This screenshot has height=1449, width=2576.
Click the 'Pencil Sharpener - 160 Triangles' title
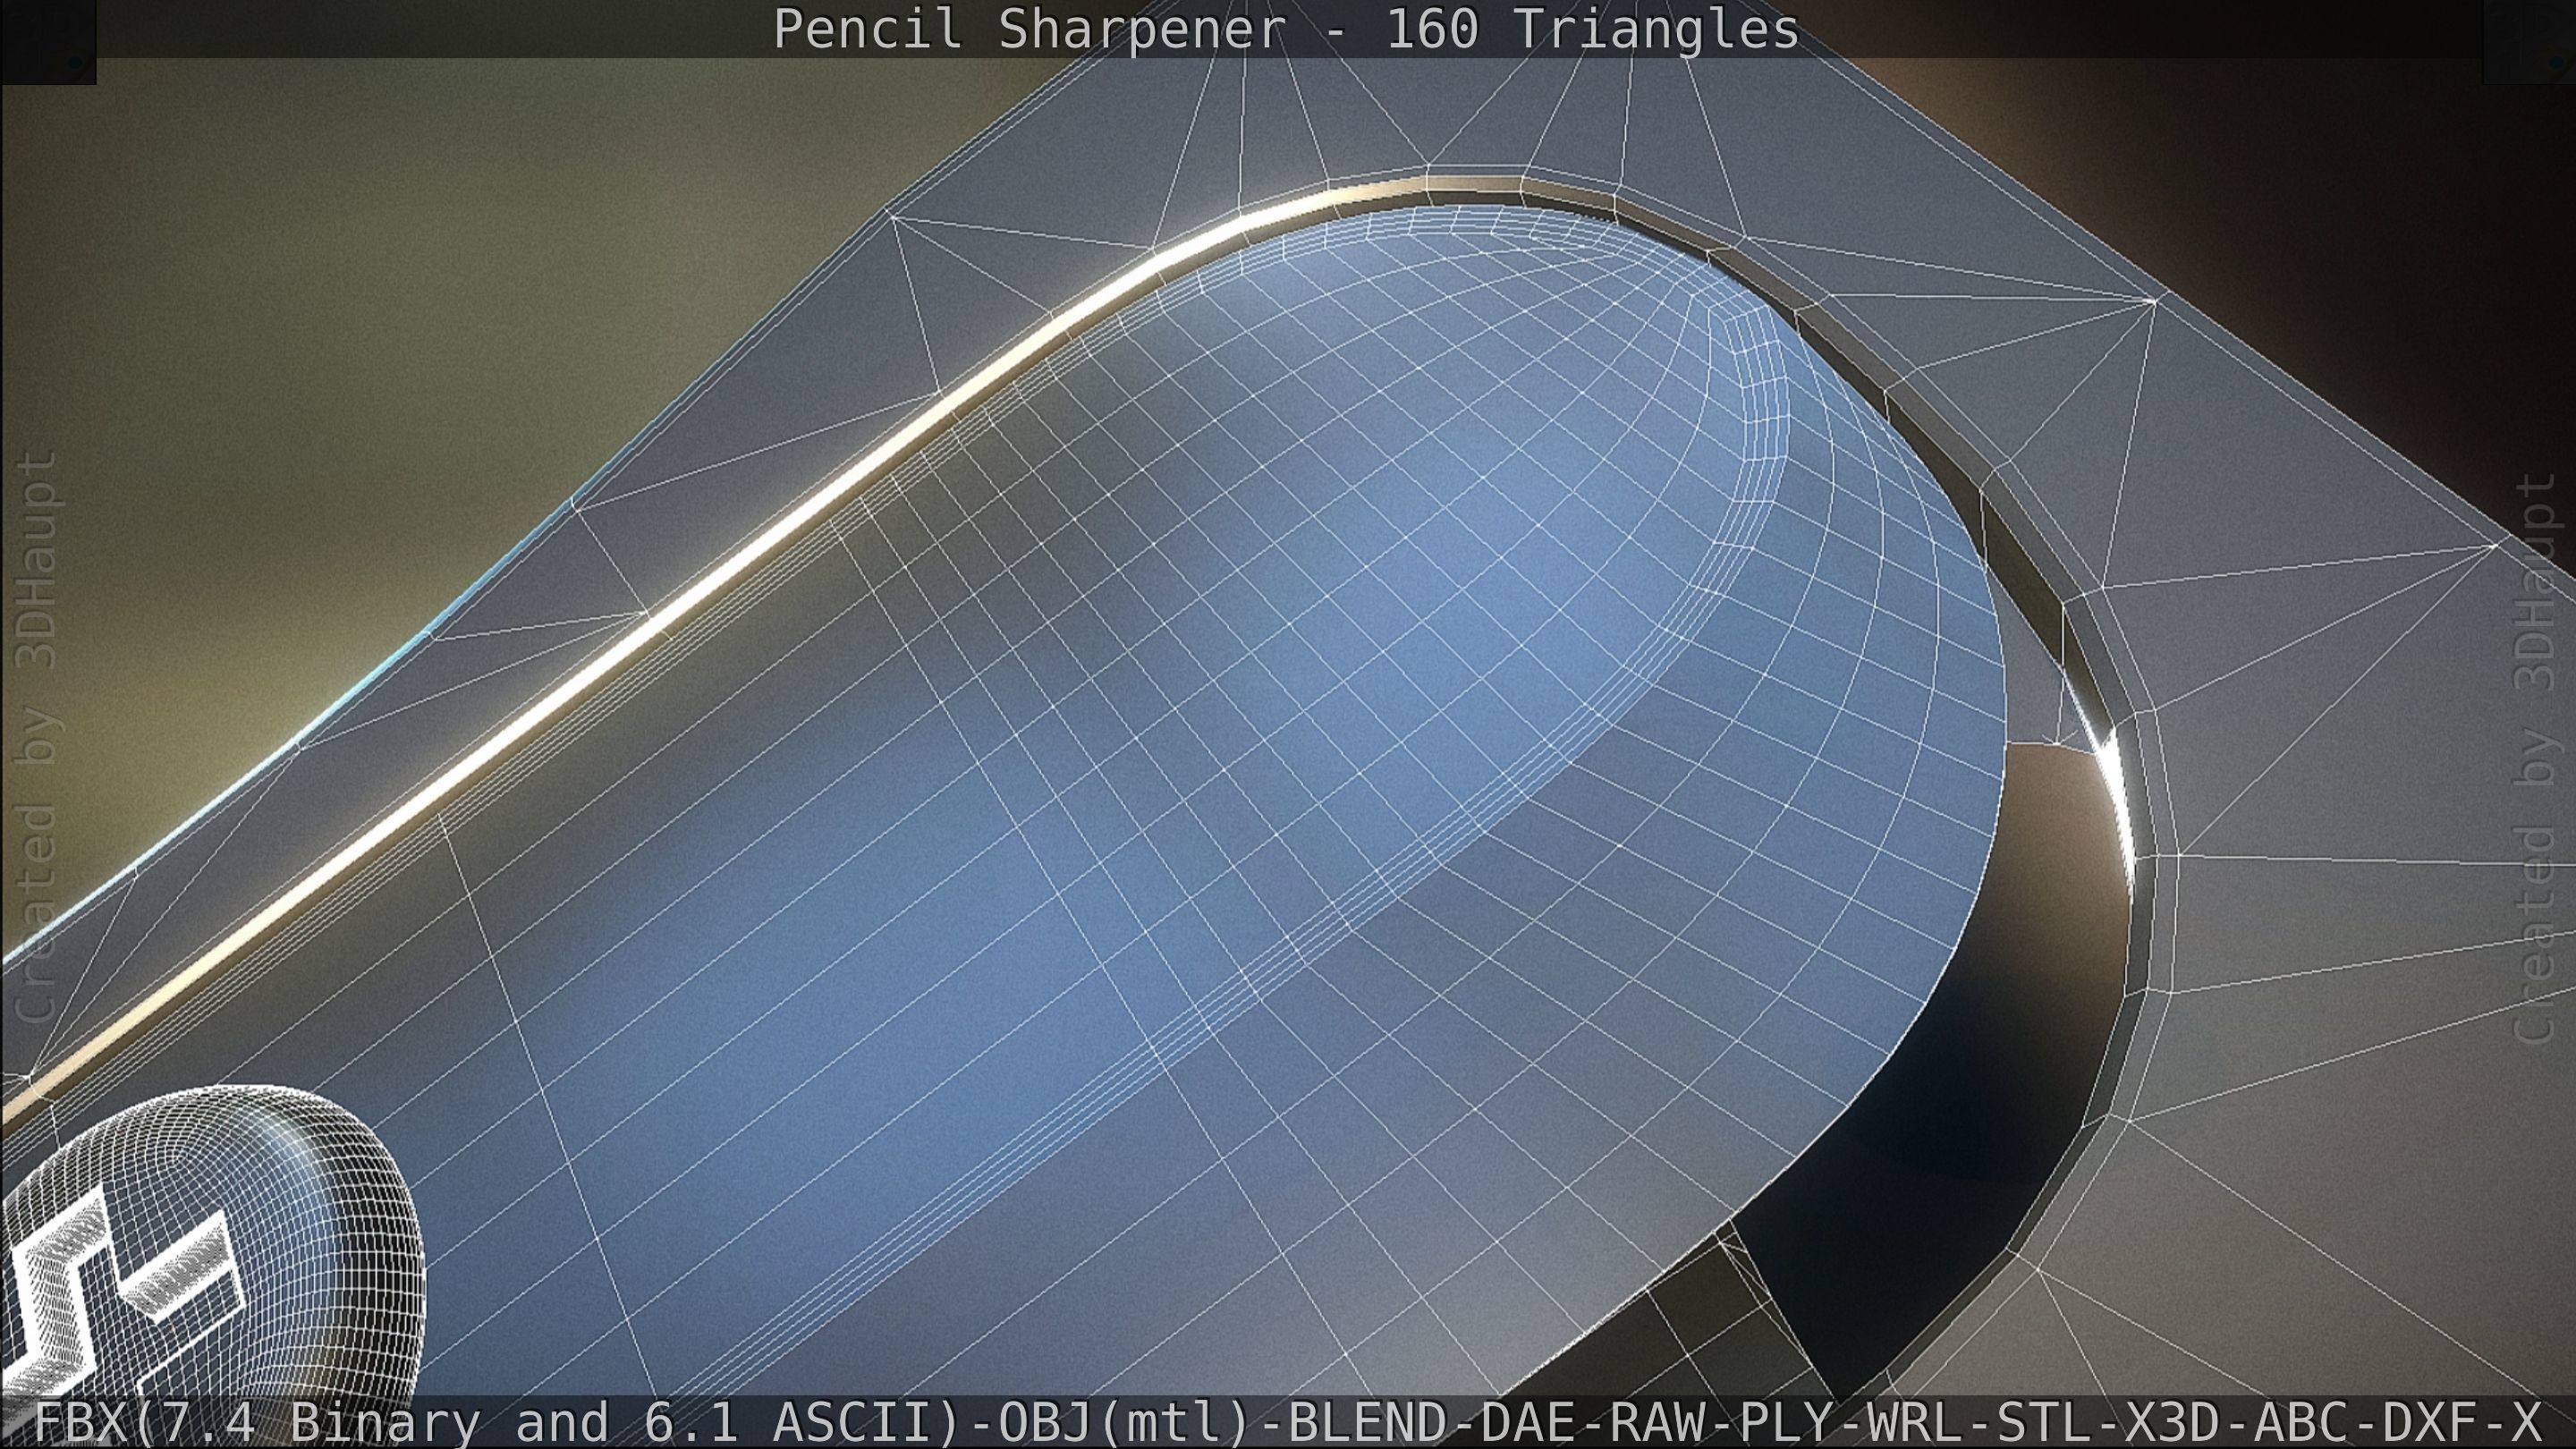(x=1287, y=29)
